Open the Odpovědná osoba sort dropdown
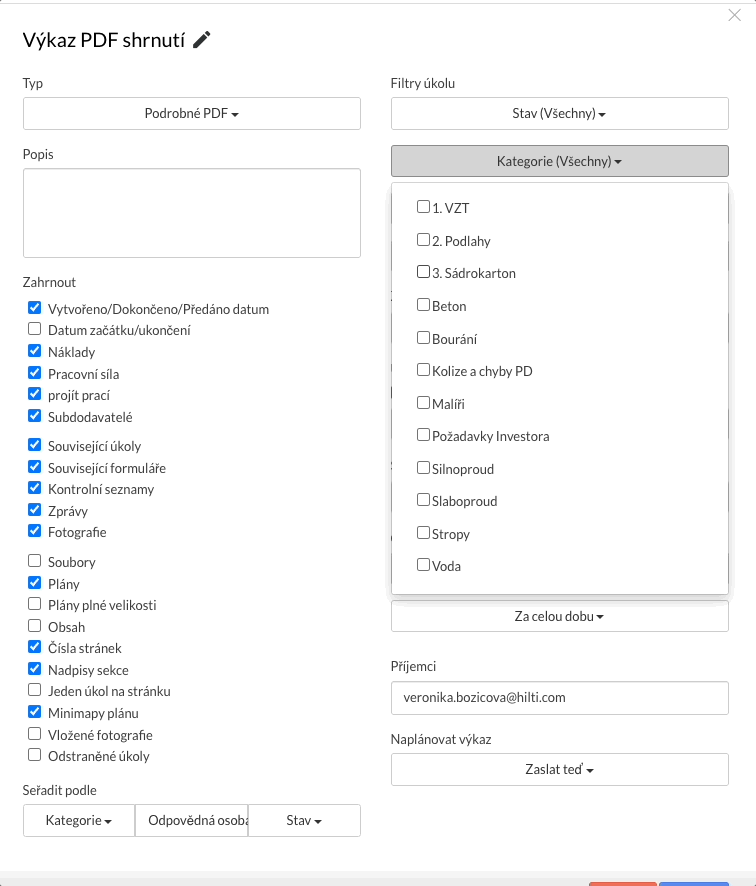 pos(192,820)
